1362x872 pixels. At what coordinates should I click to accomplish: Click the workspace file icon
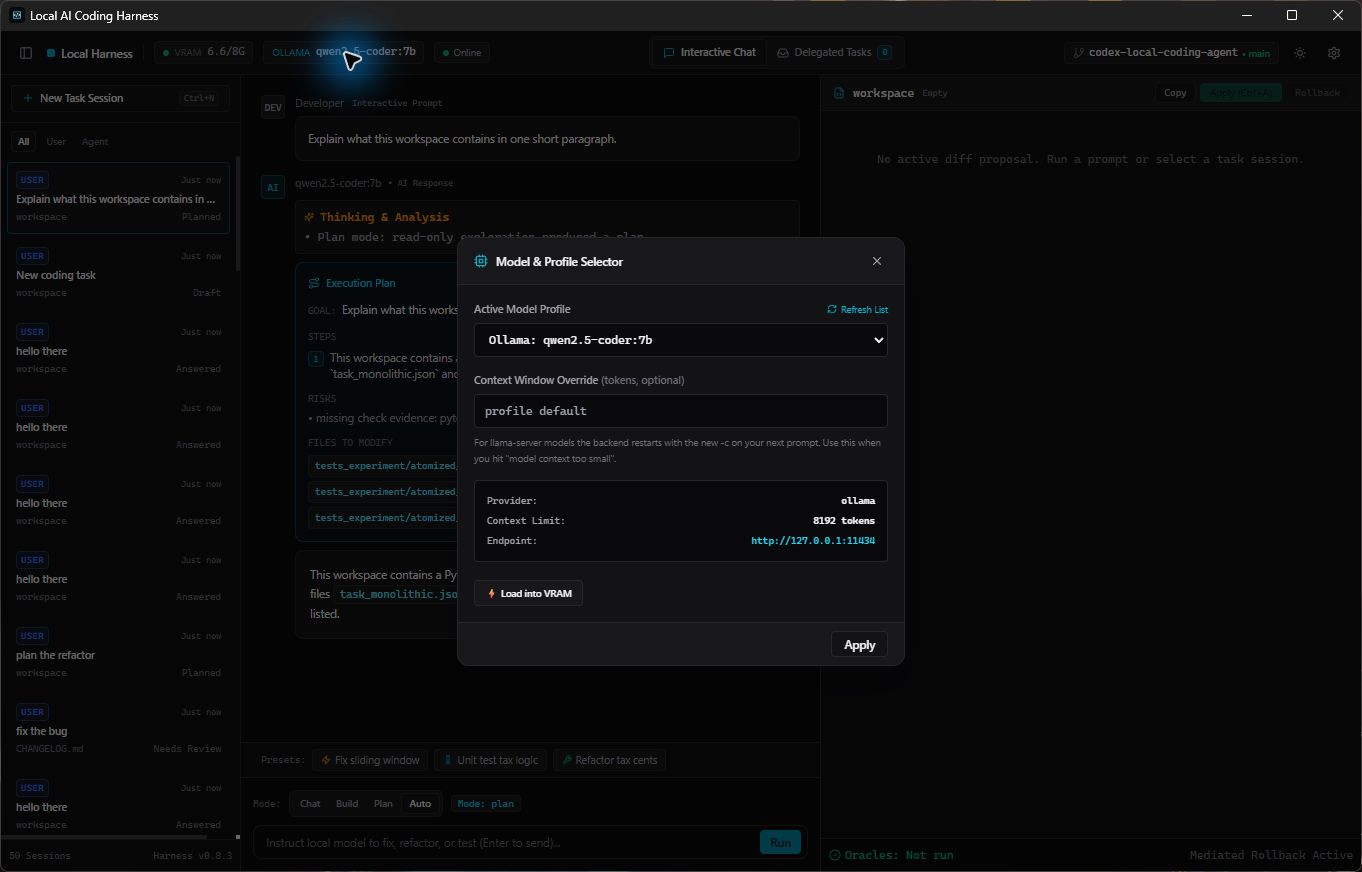839,93
